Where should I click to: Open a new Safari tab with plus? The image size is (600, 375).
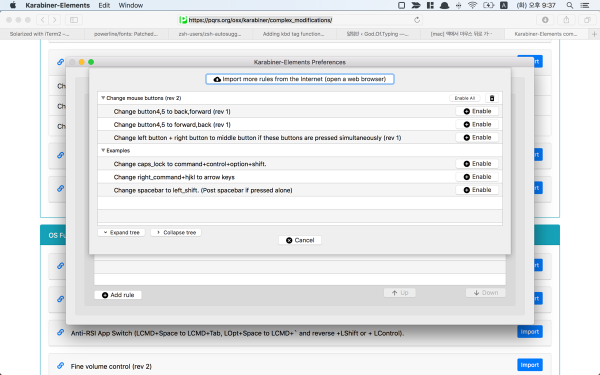(x=594, y=34)
